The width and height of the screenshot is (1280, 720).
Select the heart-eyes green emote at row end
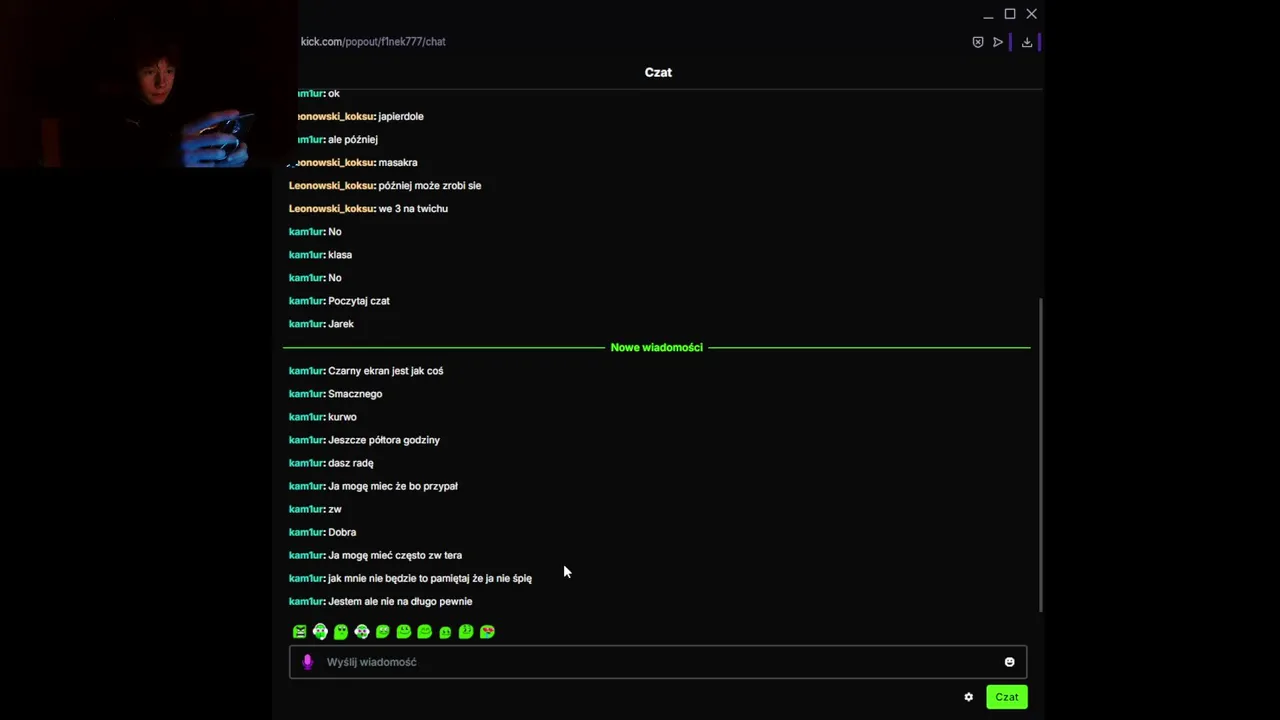click(487, 631)
